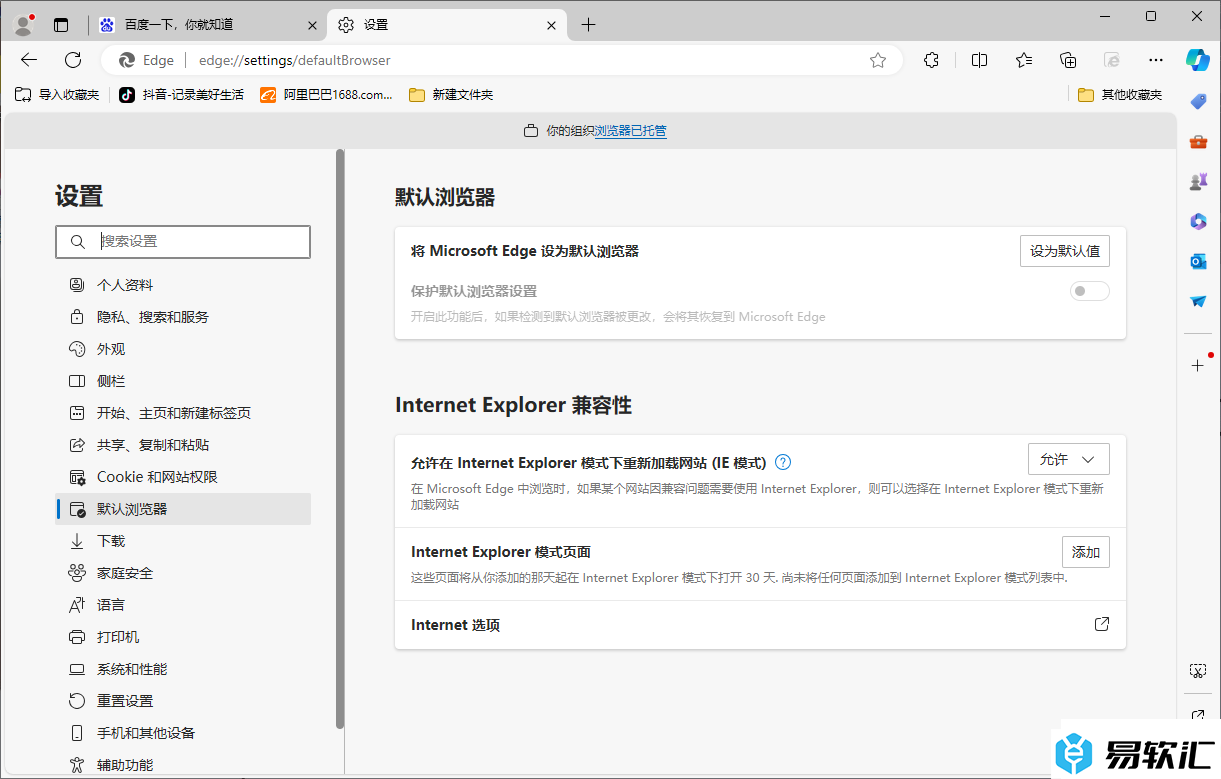This screenshot has height=779, width=1221.
Task: Open 侧栏 settings section
Action: [183, 381]
